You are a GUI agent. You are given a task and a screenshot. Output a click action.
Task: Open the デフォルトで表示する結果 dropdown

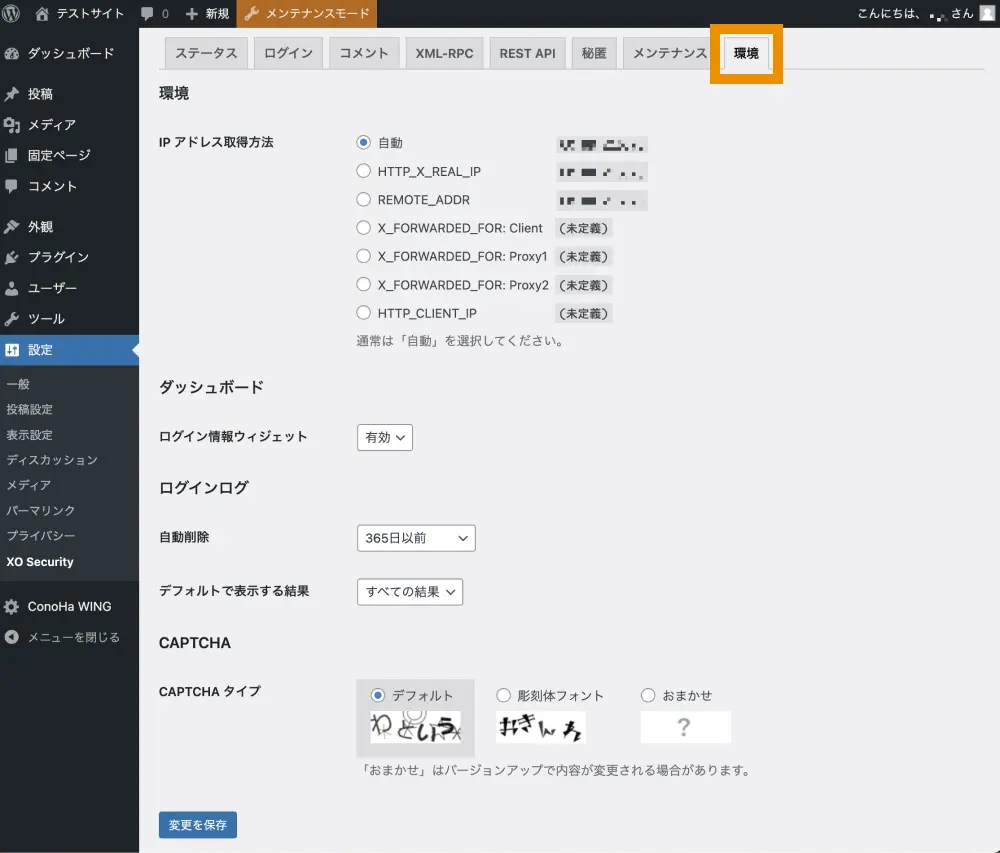tap(410, 592)
